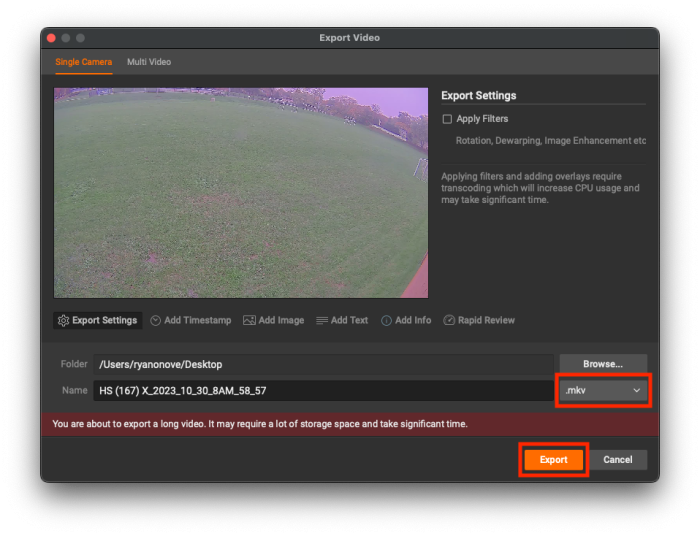Open the .mkv file format dropdown

point(604,391)
